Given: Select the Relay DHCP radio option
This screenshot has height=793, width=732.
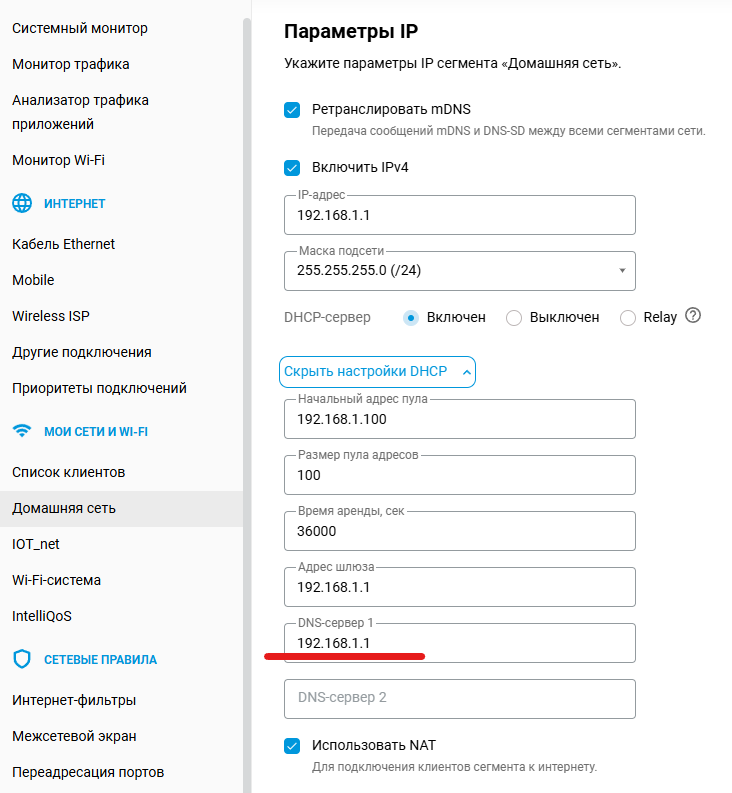Looking at the screenshot, I should click(x=628, y=318).
